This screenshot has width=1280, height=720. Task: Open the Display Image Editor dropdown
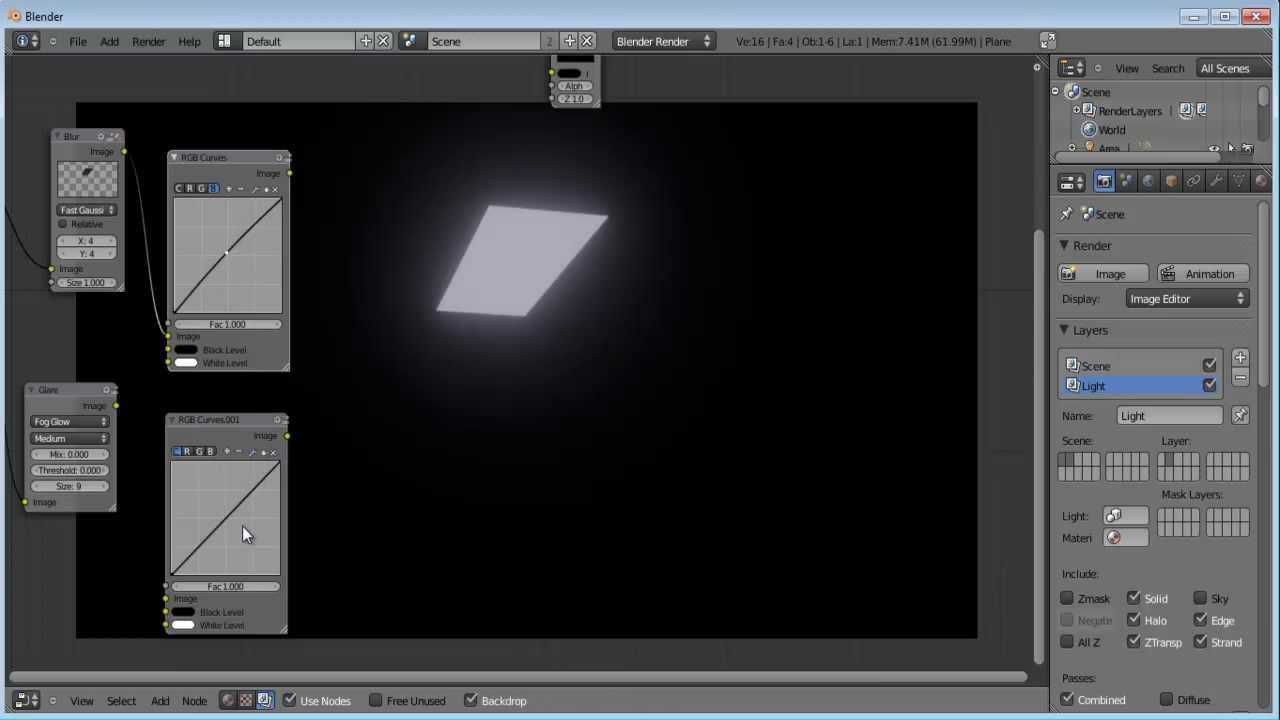pos(1187,299)
